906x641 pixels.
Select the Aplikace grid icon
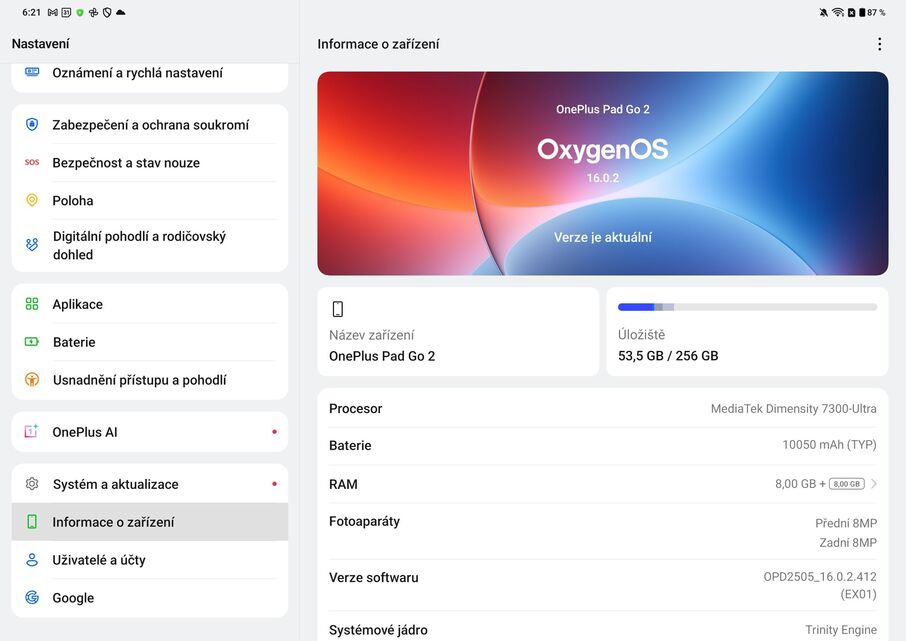tap(31, 303)
